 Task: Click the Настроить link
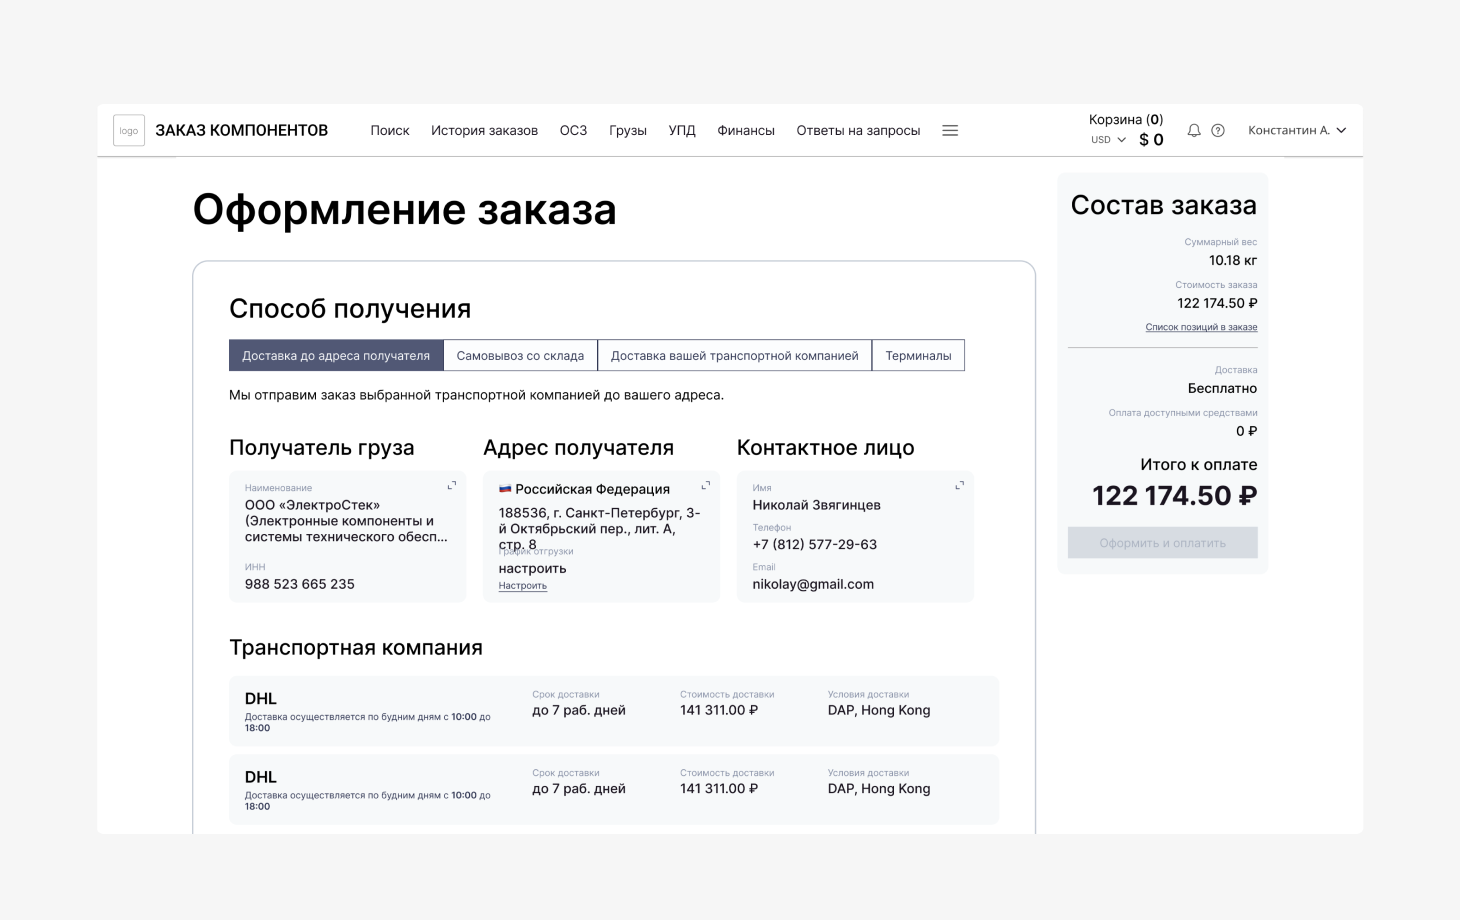523,586
